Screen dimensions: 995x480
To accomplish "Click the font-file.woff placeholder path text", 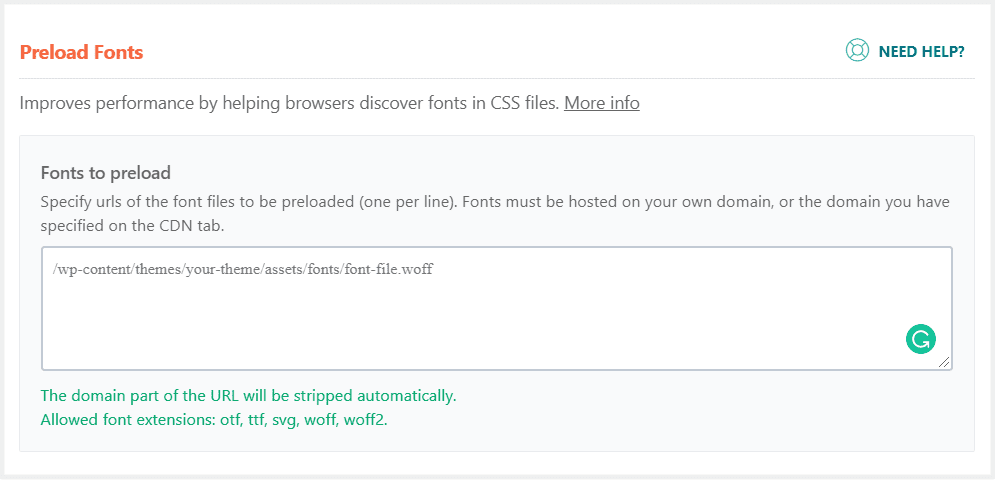I will tap(243, 269).
